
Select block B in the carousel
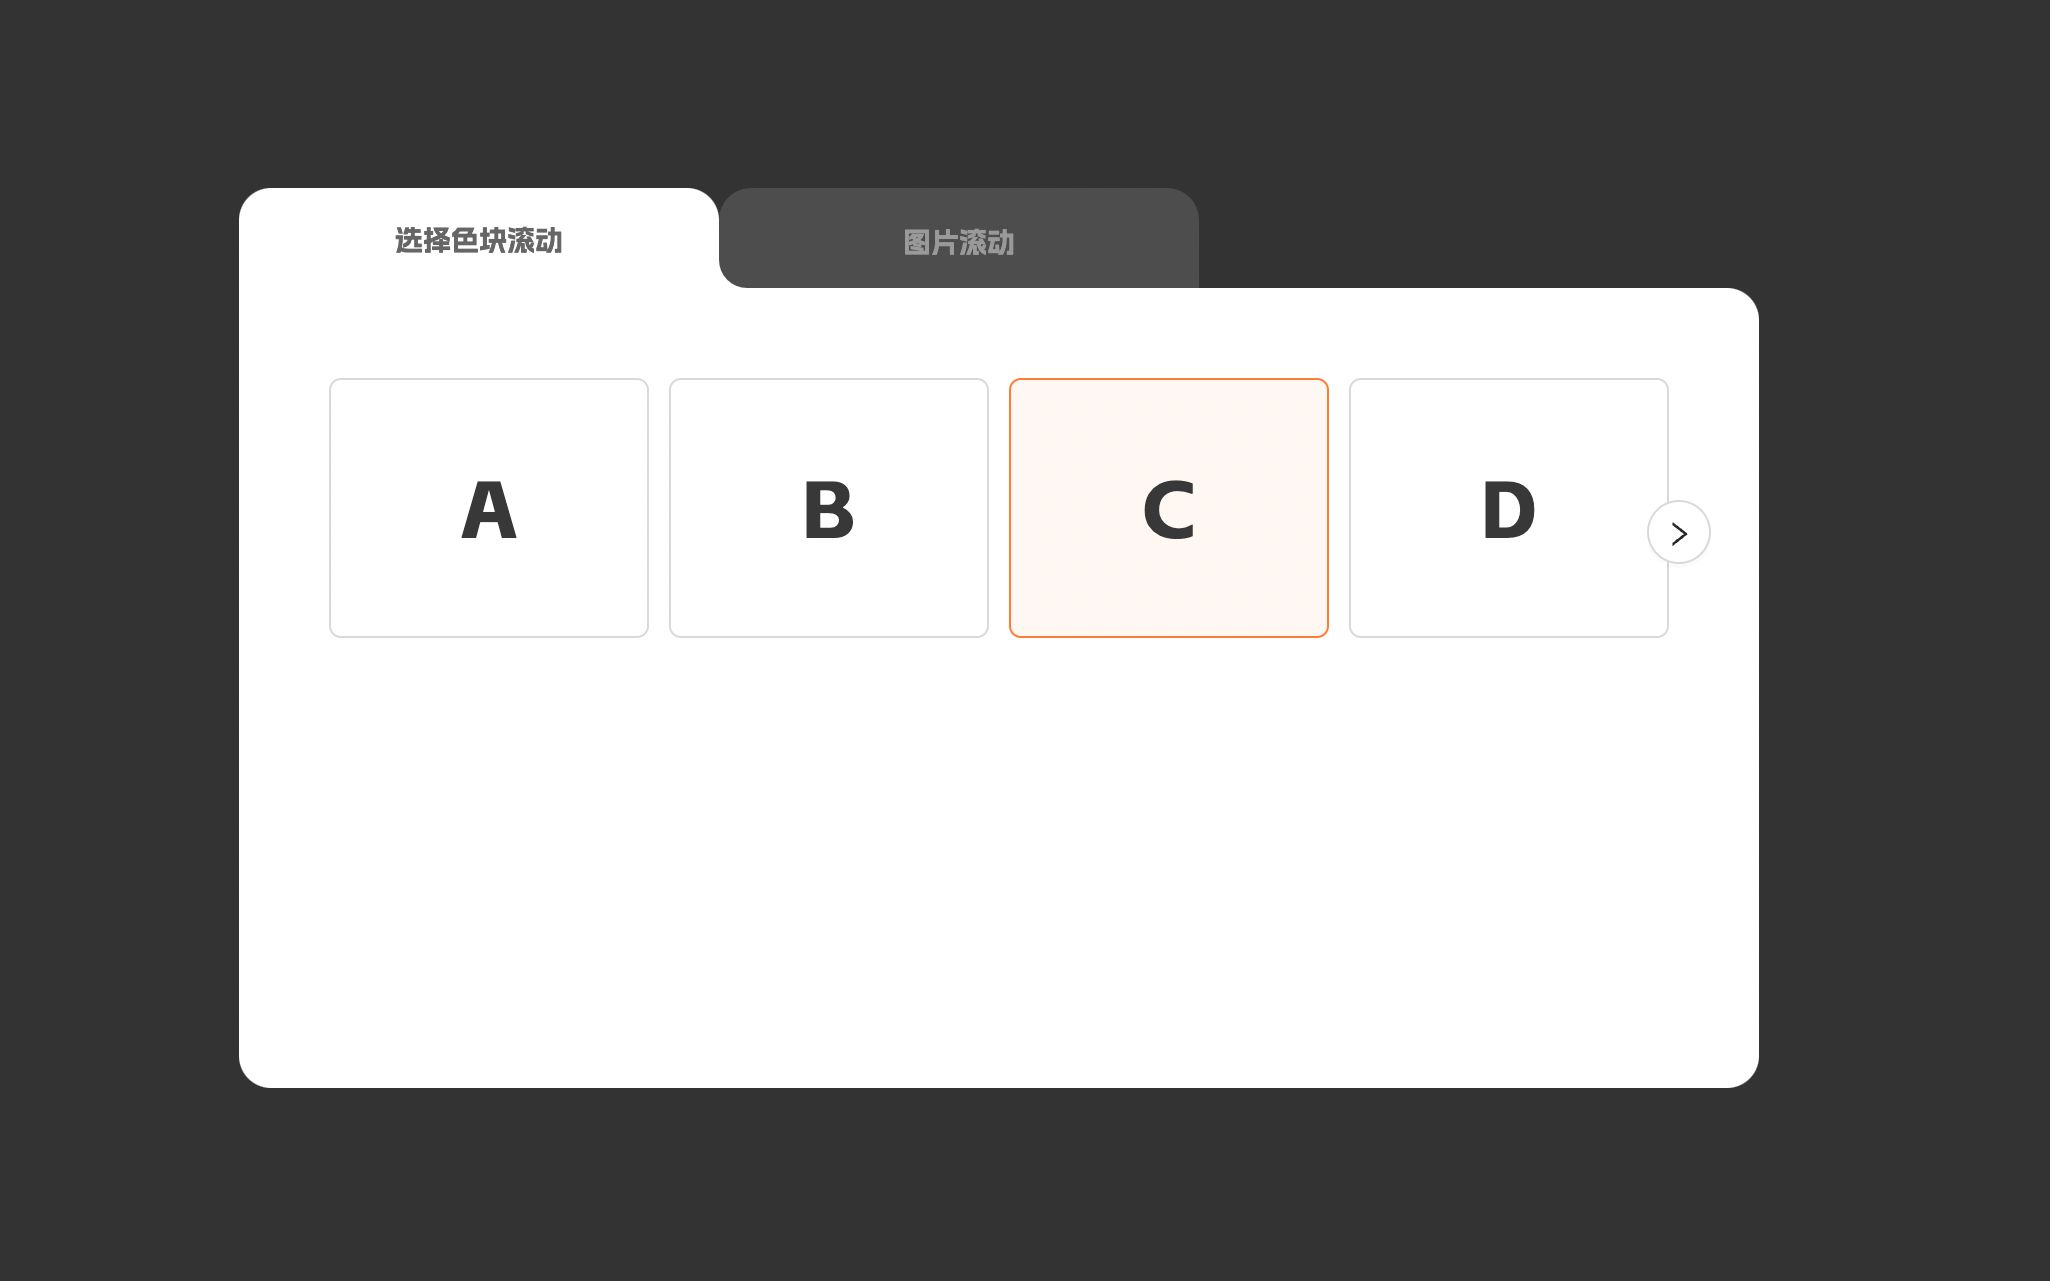point(828,508)
